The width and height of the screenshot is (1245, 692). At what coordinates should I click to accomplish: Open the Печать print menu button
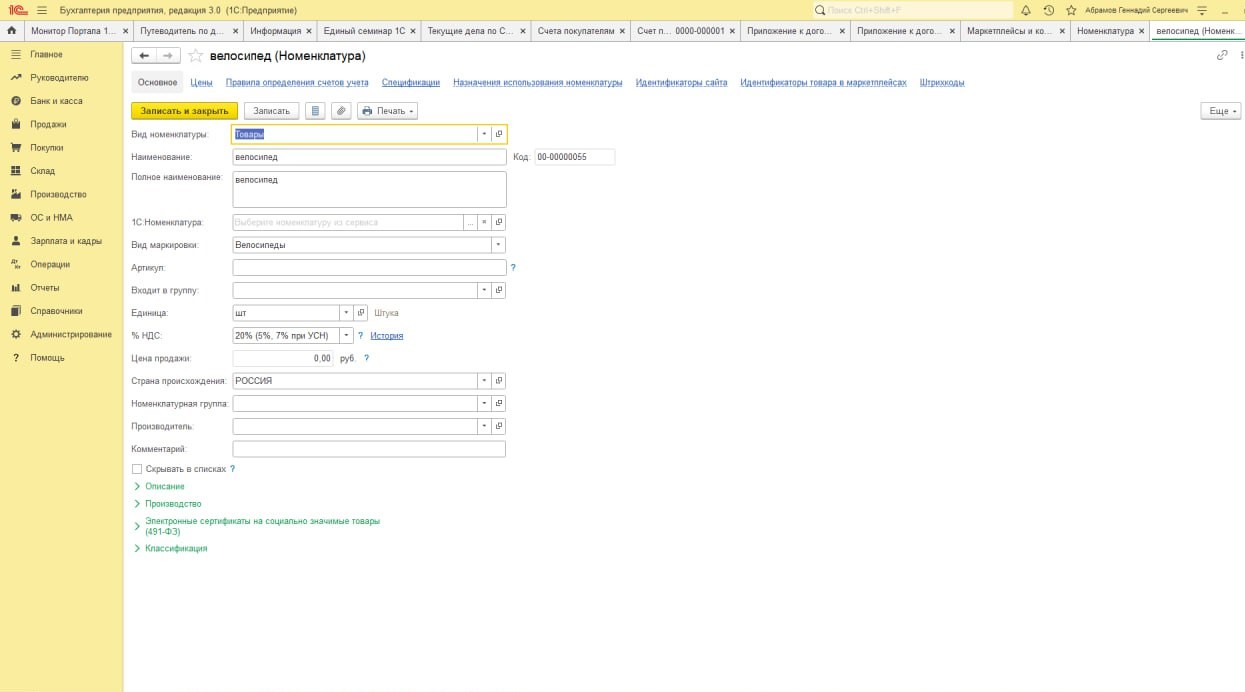pyautogui.click(x=387, y=111)
